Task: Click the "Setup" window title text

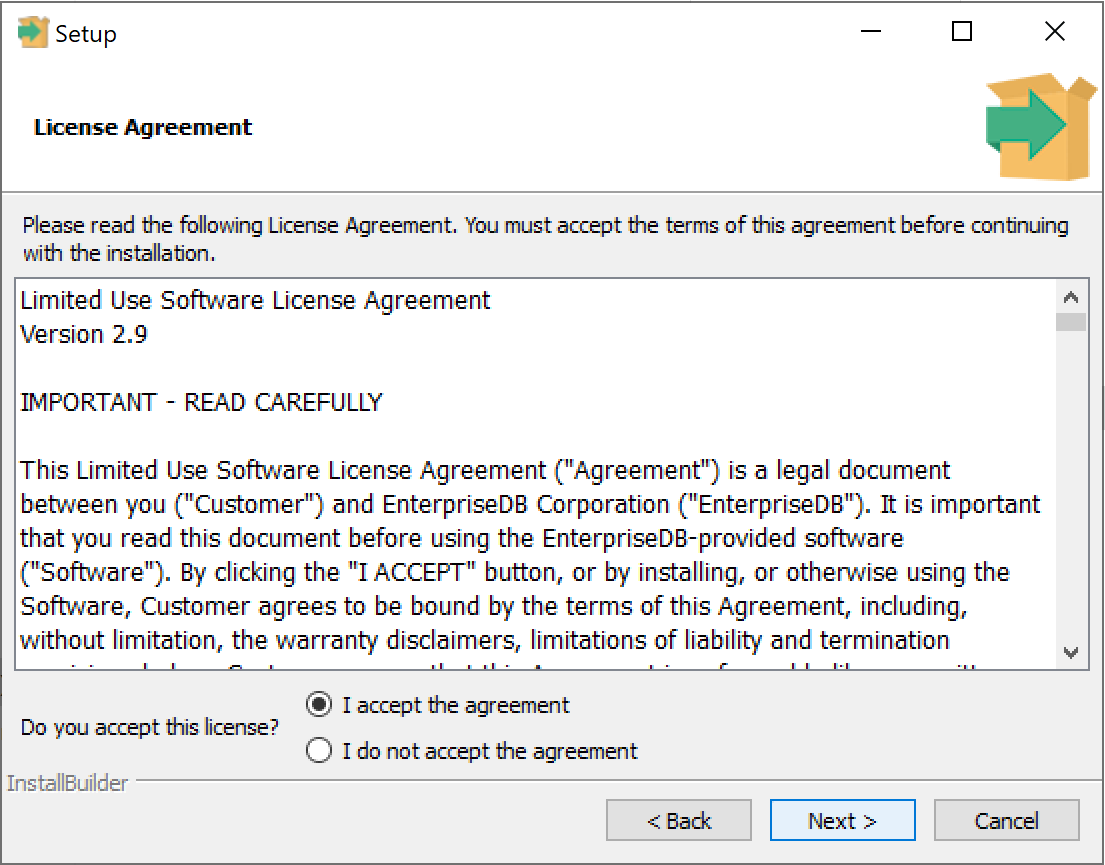Action: pos(86,34)
